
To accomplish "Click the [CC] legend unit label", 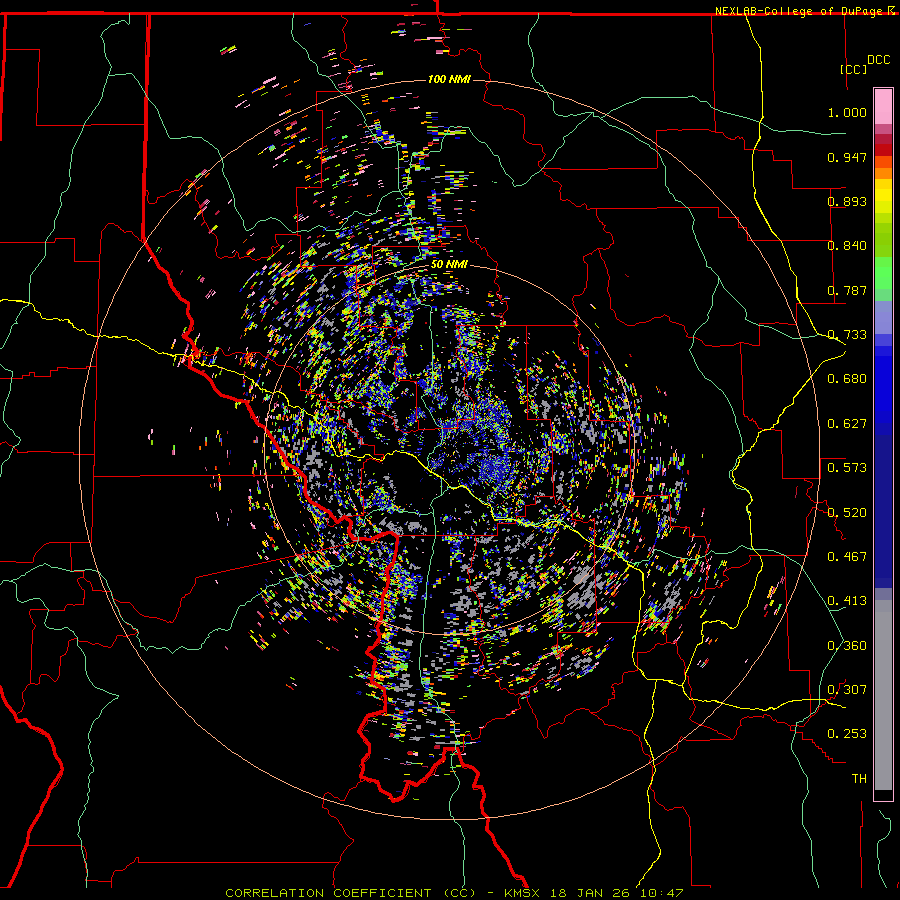I will pos(853,69).
